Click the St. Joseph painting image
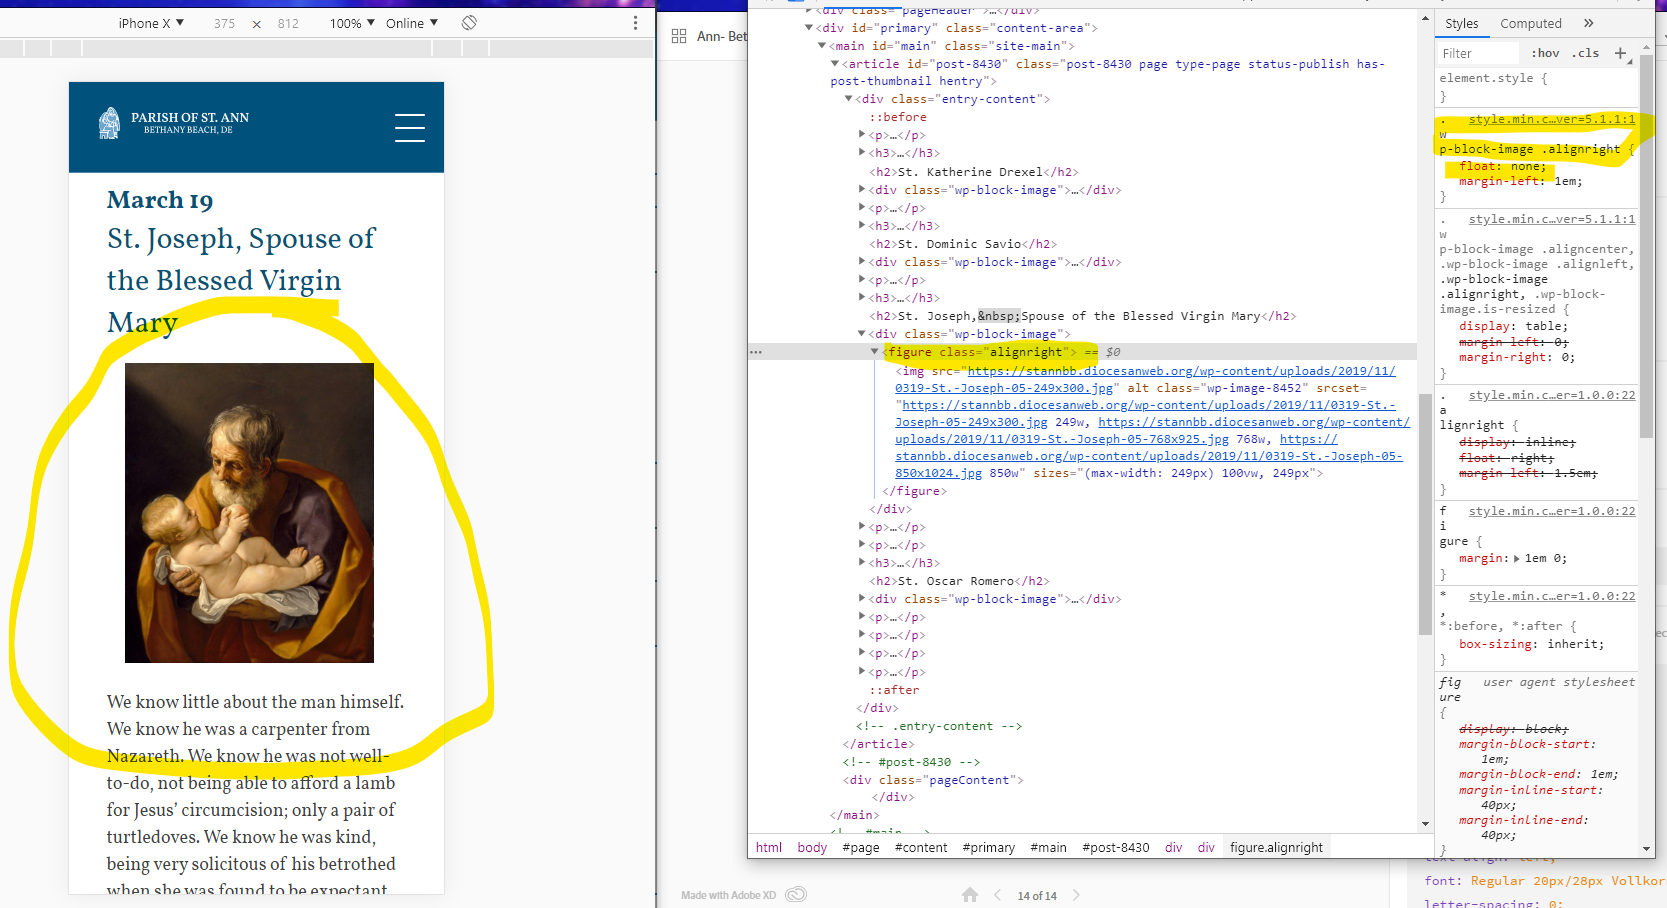The height and width of the screenshot is (908, 1667). [249, 512]
